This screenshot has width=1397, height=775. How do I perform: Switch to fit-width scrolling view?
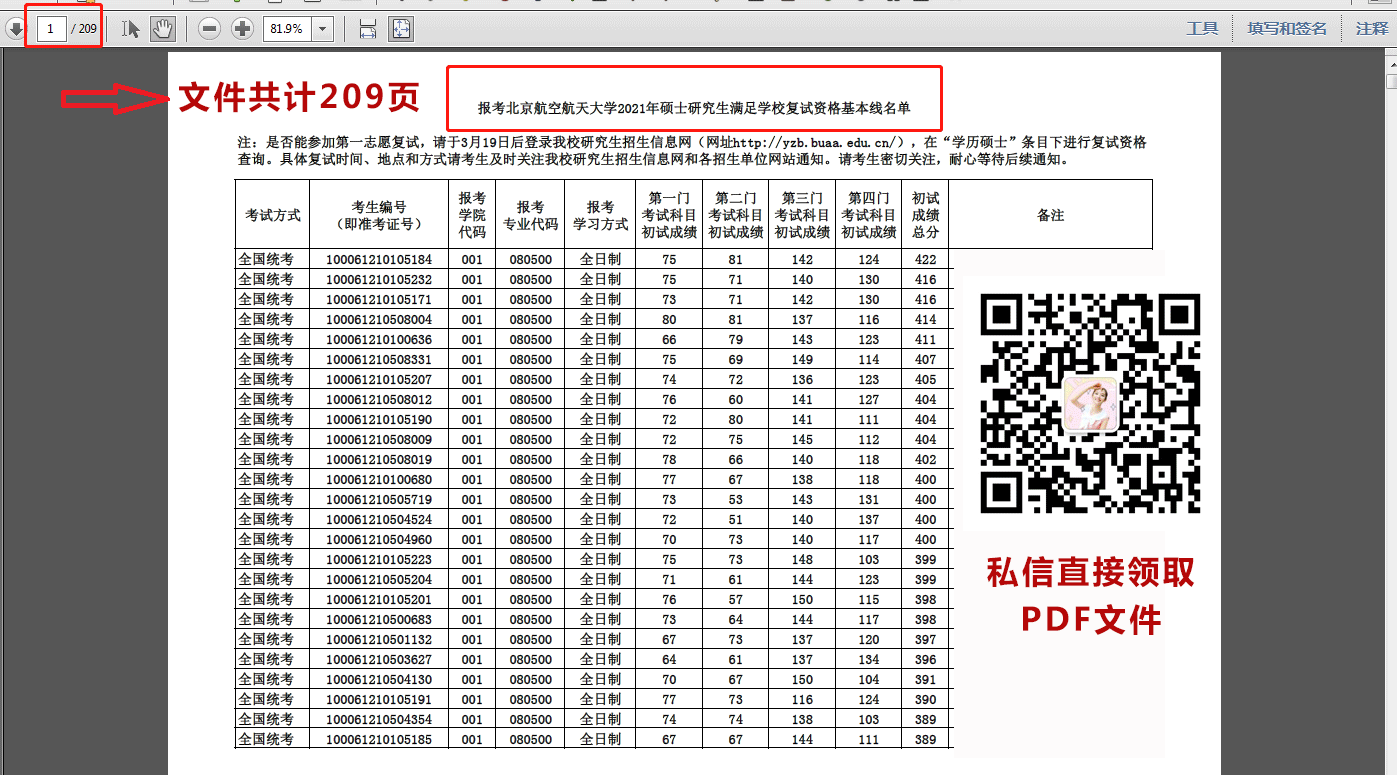pos(368,29)
